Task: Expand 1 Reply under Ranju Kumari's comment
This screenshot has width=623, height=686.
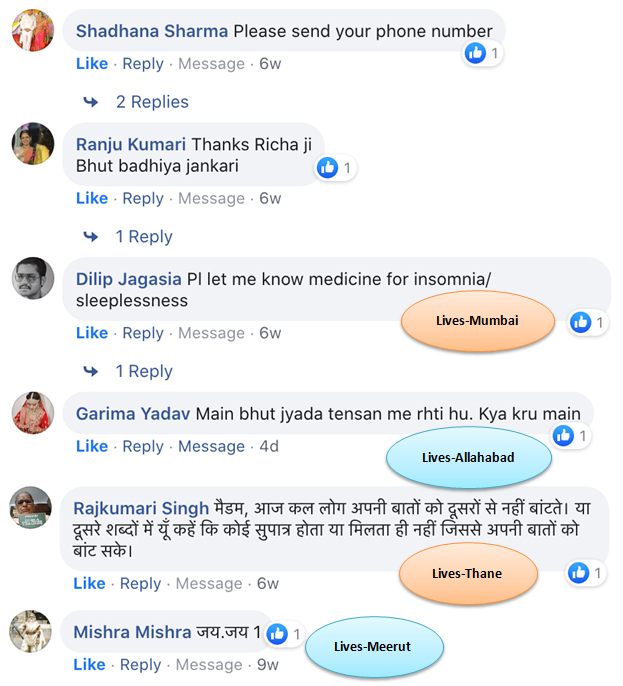Action: point(144,237)
